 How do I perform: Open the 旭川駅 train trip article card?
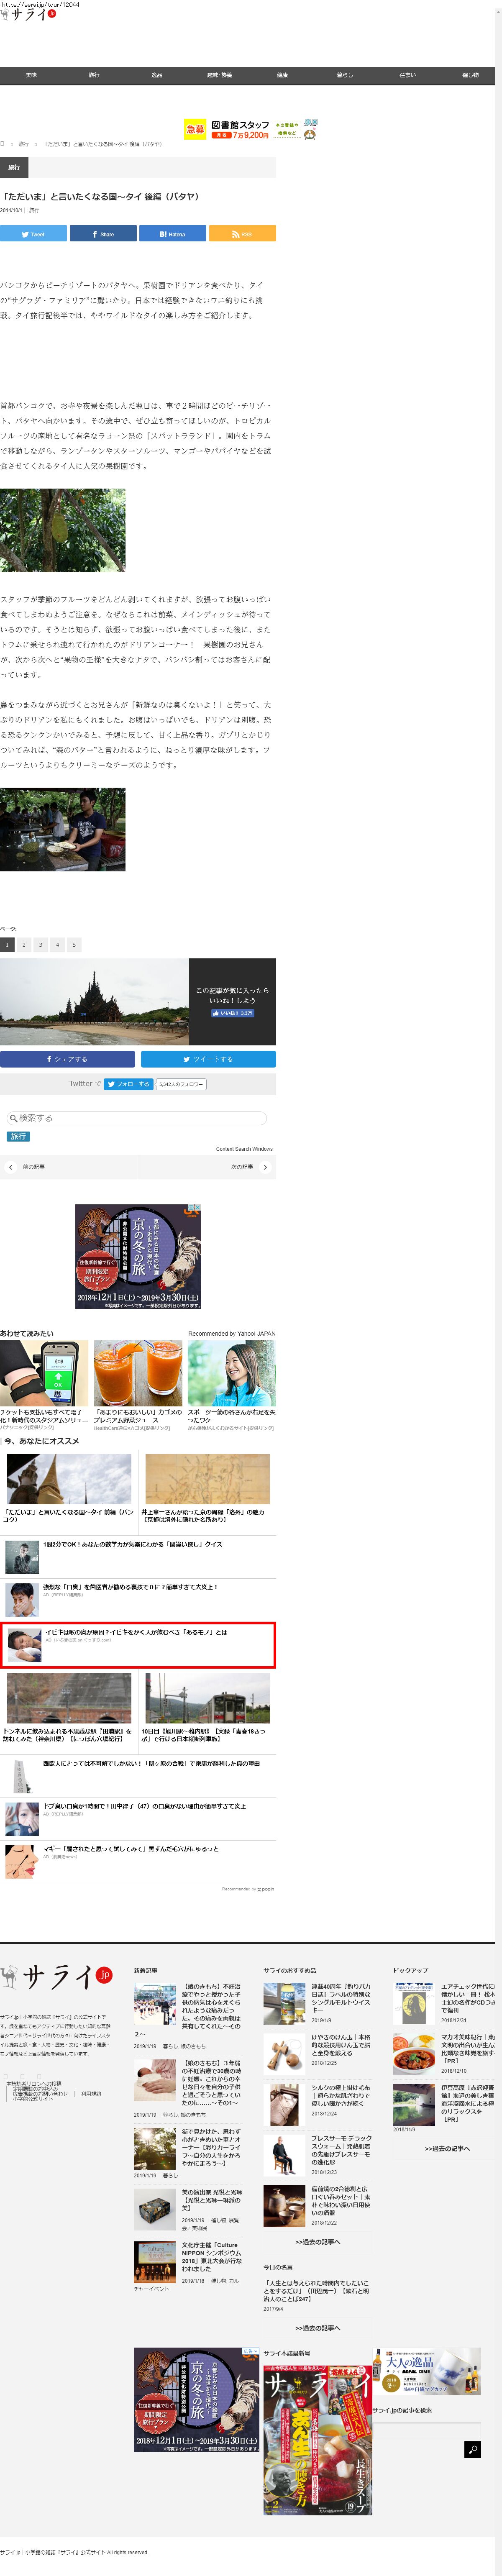[x=207, y=1709]
